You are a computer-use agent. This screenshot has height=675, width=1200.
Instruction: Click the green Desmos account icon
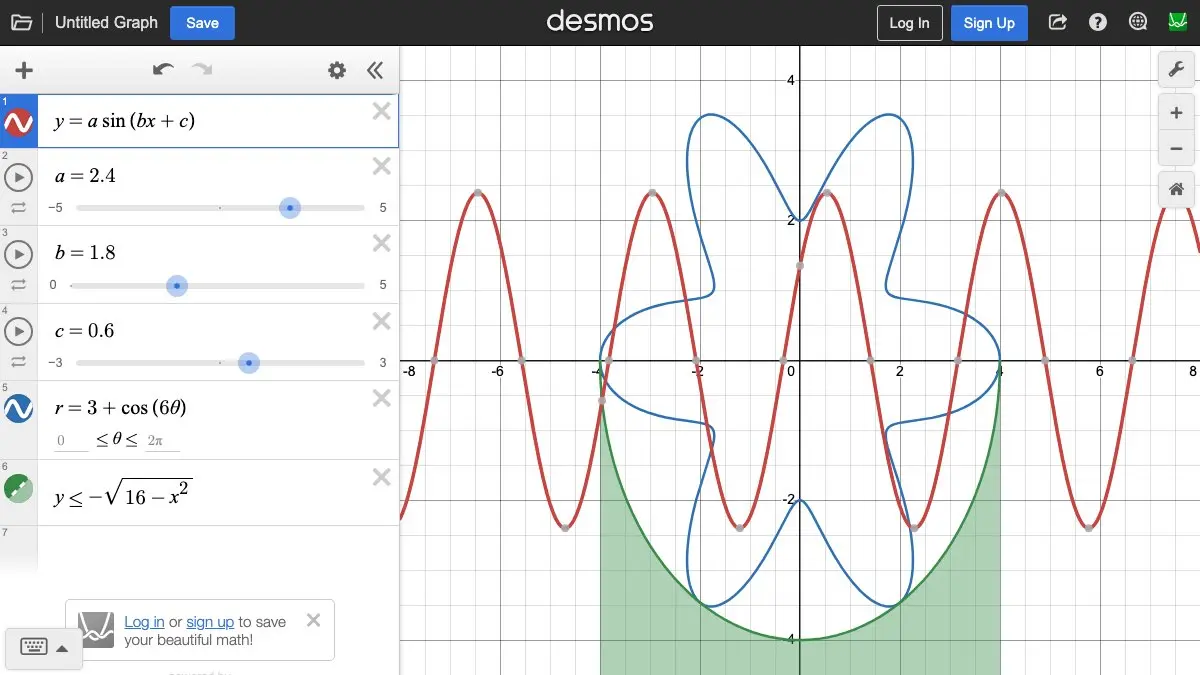[x=1177, y=22]
